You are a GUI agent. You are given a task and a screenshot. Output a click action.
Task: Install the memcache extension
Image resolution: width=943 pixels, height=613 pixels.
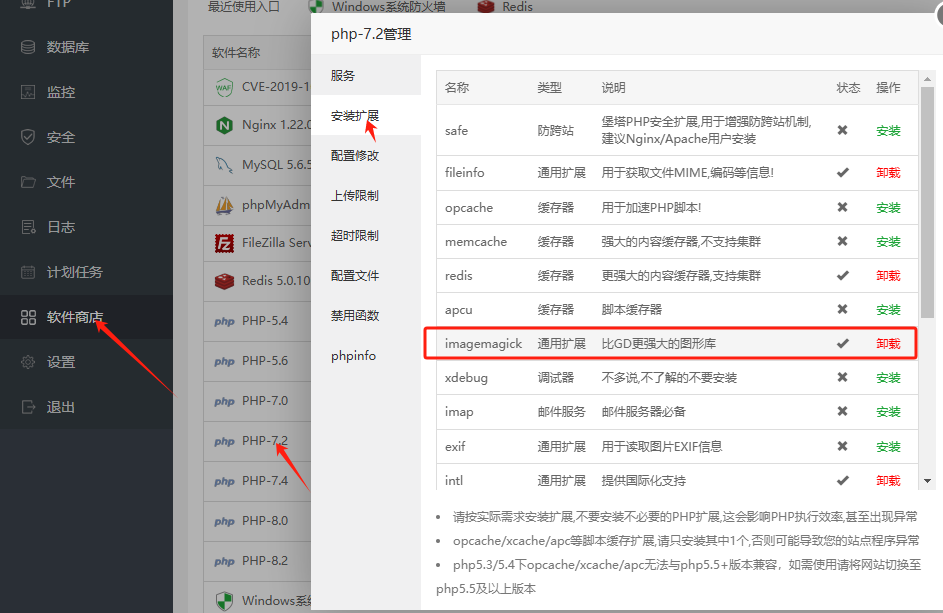tap(888, 242)
